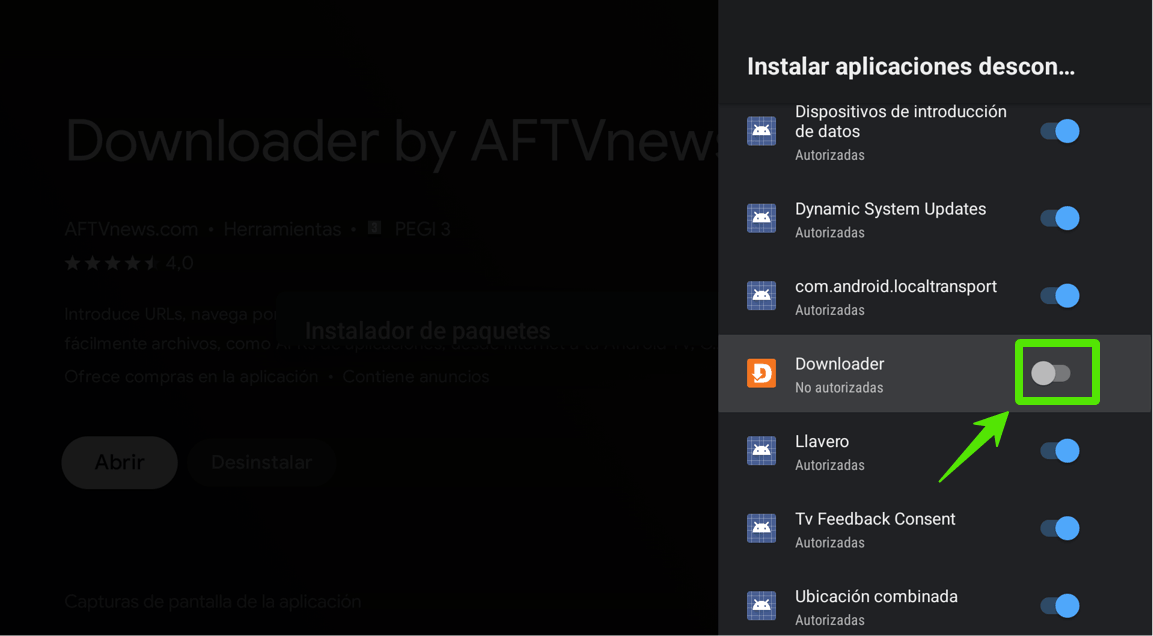Click the com.android.localtransport Android icon
The image size is (1153, 636).
(x=761, y=296)
